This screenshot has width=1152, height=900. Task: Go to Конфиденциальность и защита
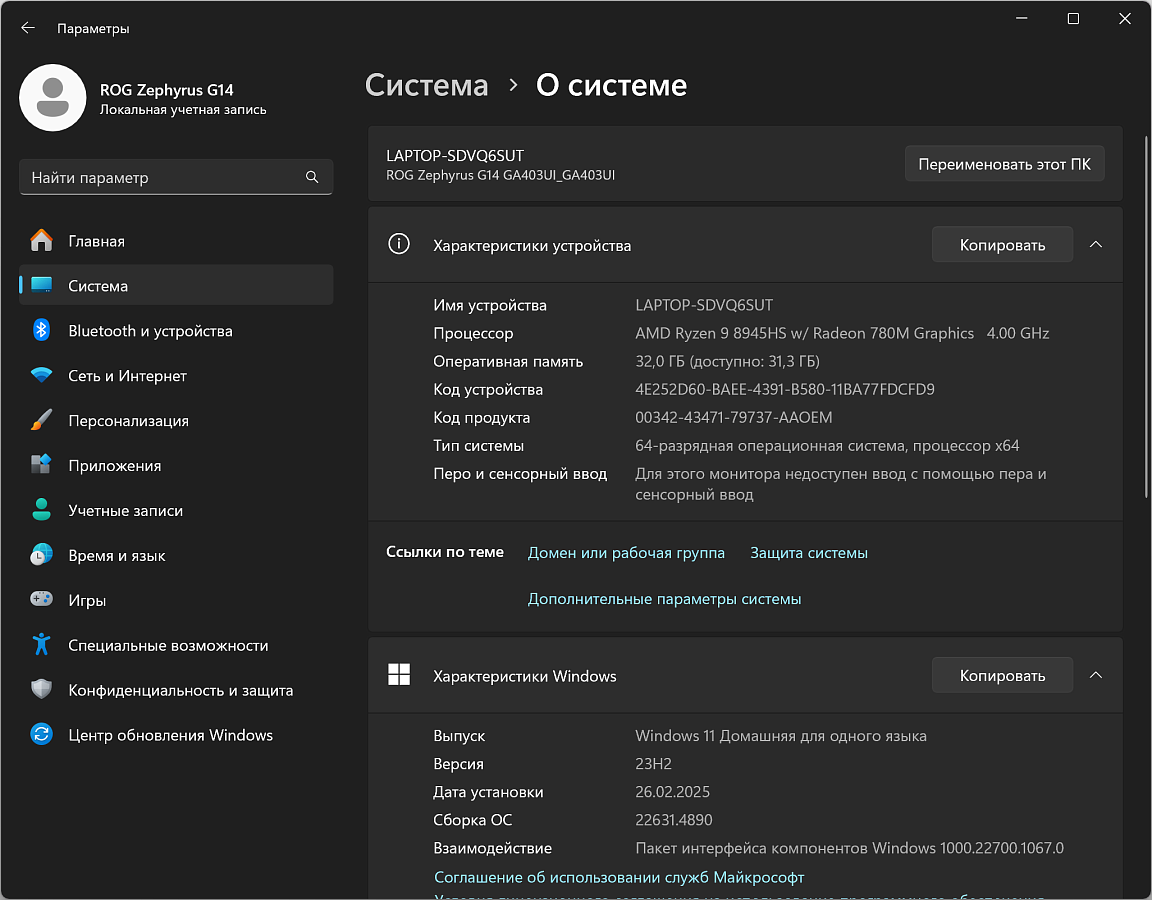[176, 689]
